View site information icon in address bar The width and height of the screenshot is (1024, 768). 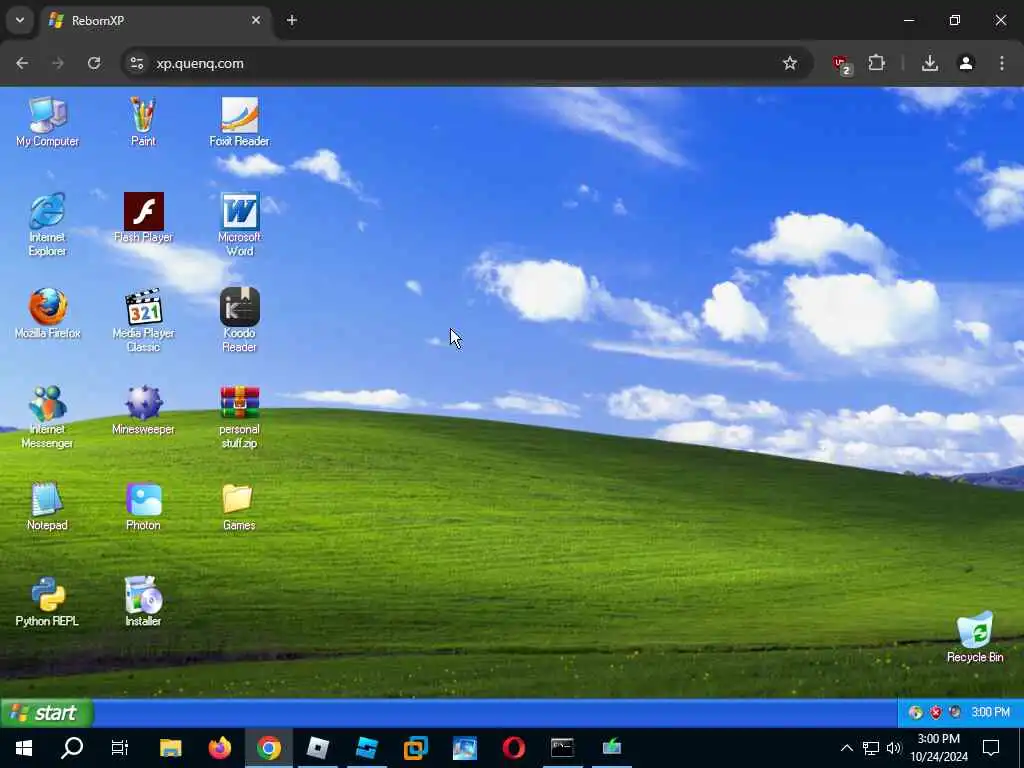tap(136, 63)
